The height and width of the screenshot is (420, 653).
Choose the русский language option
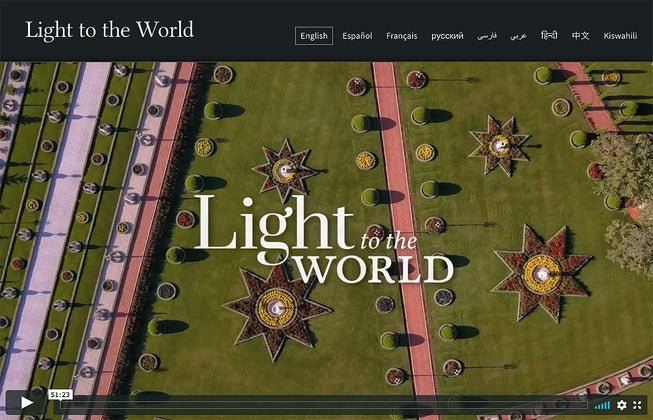[447, 36]
